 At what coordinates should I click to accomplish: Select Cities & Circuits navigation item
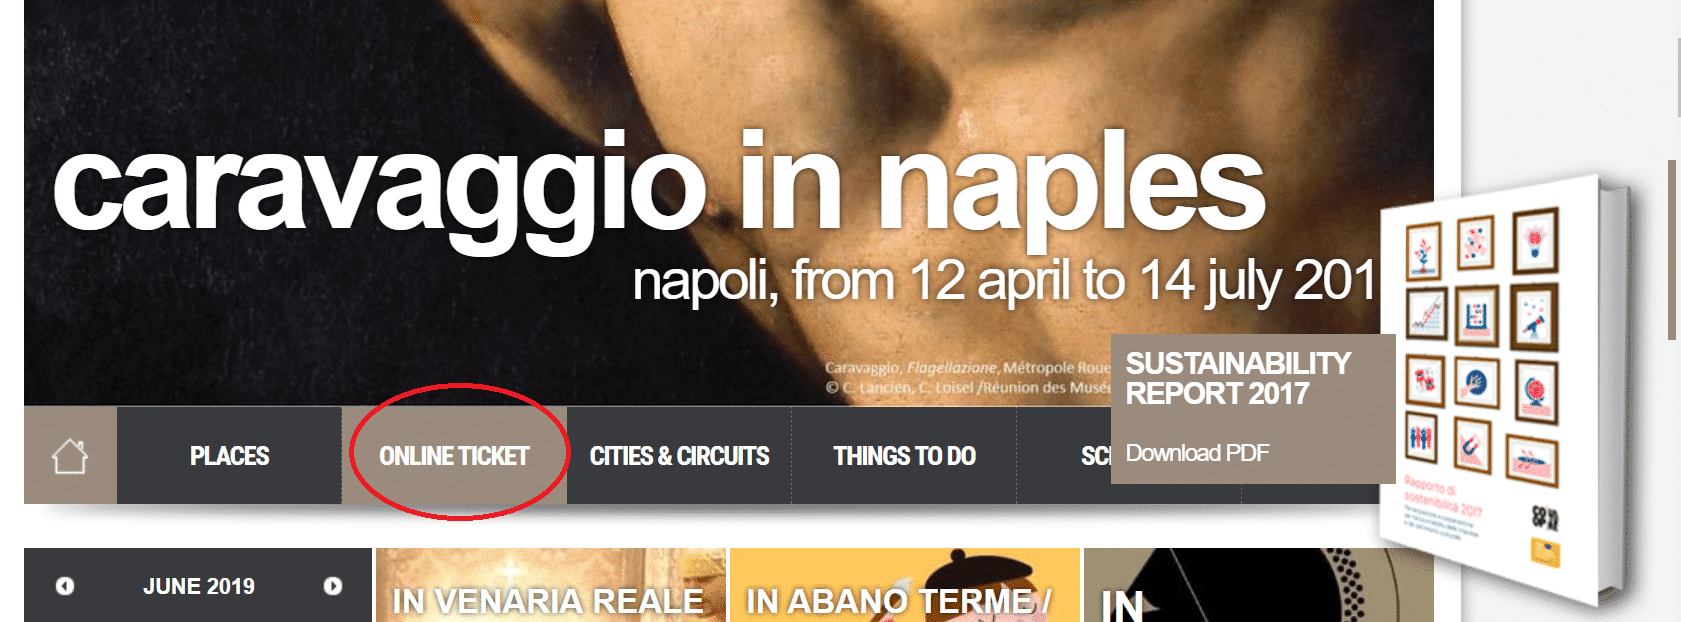point(679,456)
